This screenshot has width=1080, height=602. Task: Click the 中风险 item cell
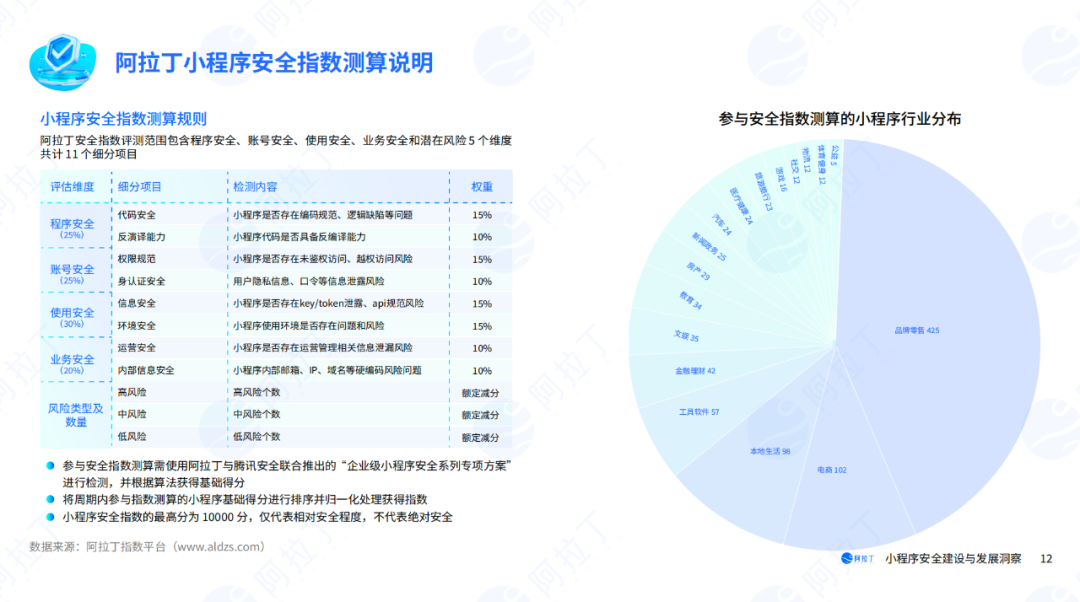(132, 414)
